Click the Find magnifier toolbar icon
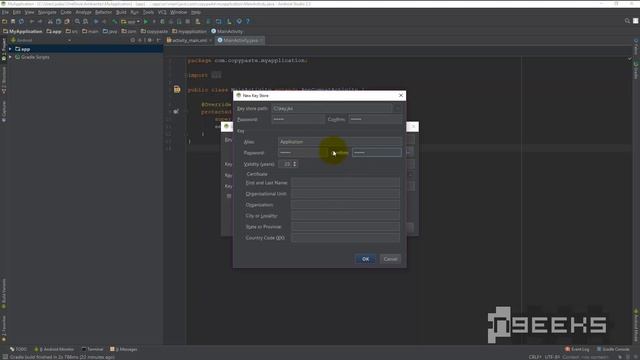Viewport: 640px width, 360px height. (x=77, y=21)
